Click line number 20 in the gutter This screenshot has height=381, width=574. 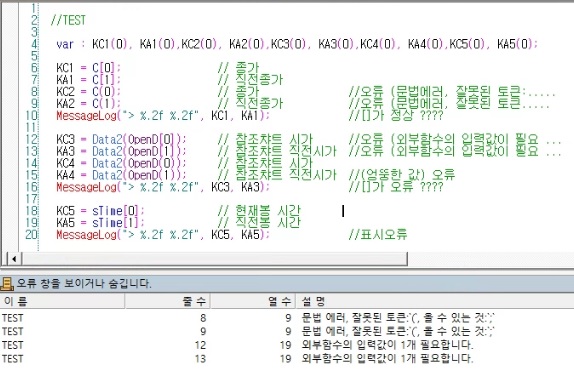pyautogui.click(x=31, y=234)
